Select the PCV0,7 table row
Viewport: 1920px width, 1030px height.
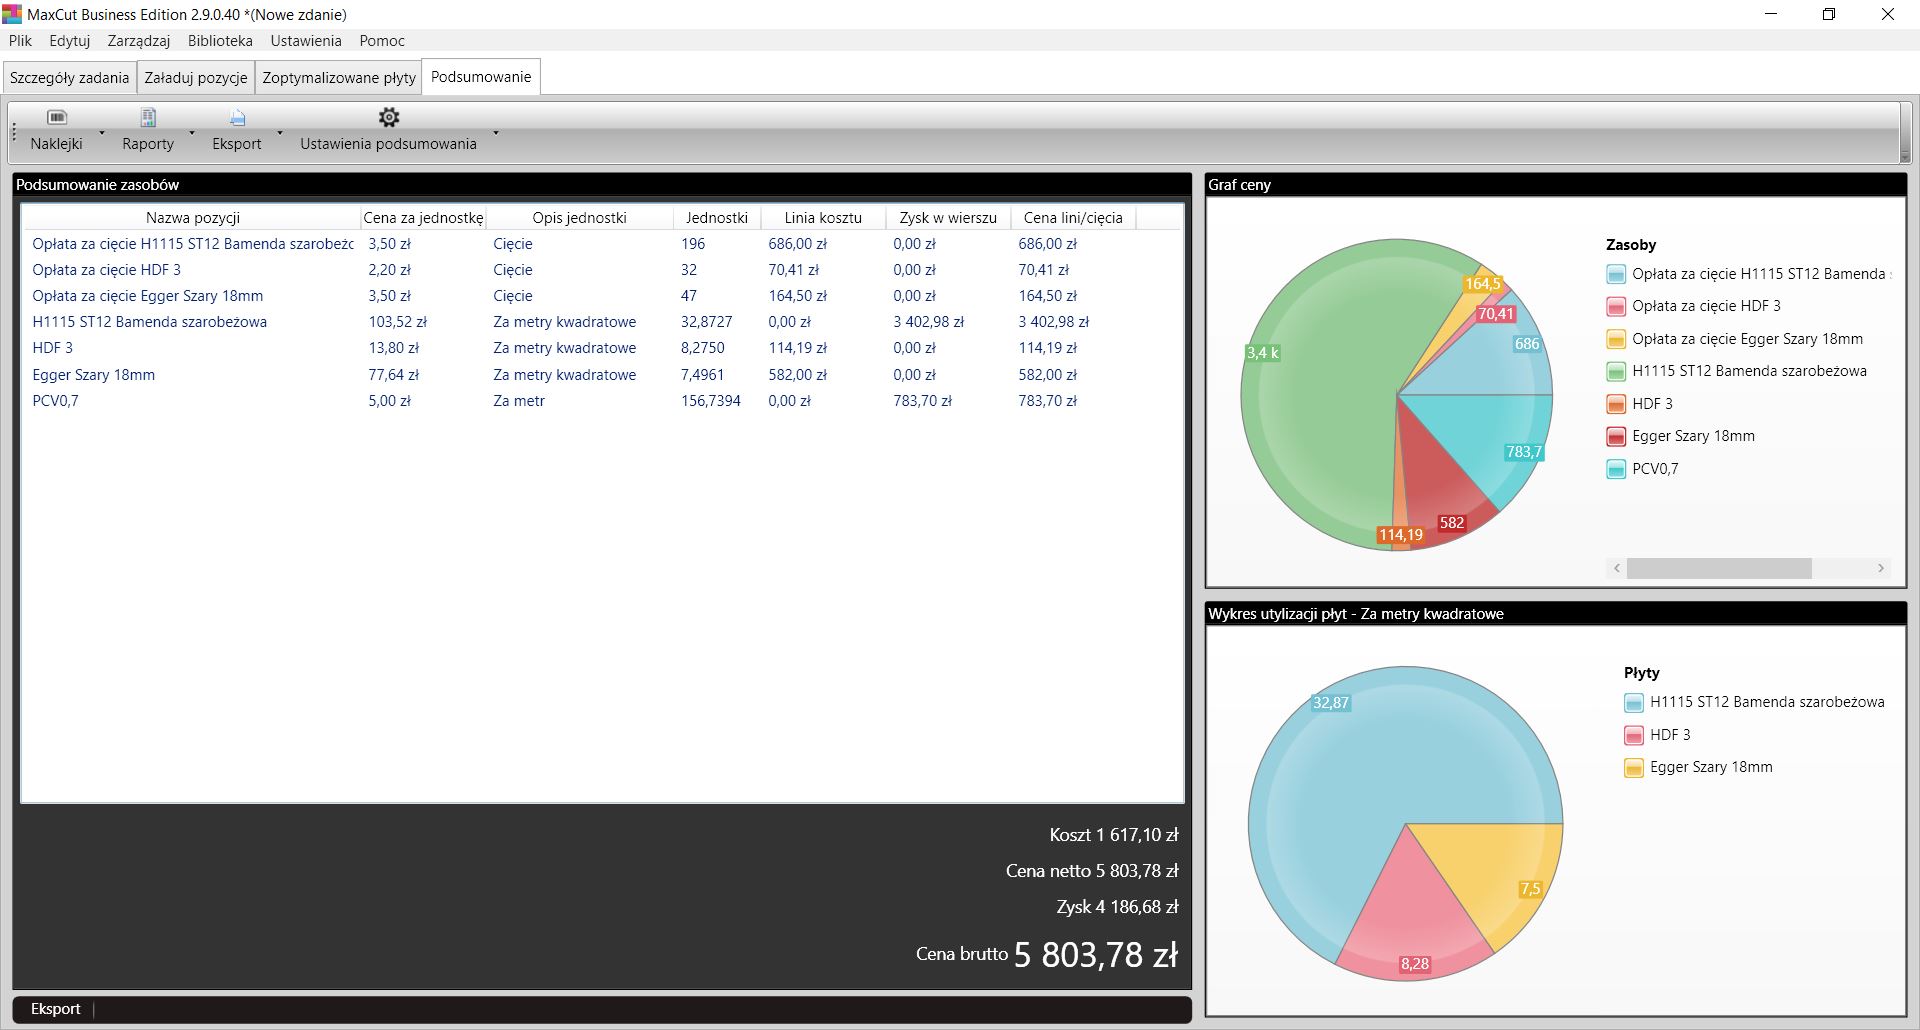click(x=56, y=401)
